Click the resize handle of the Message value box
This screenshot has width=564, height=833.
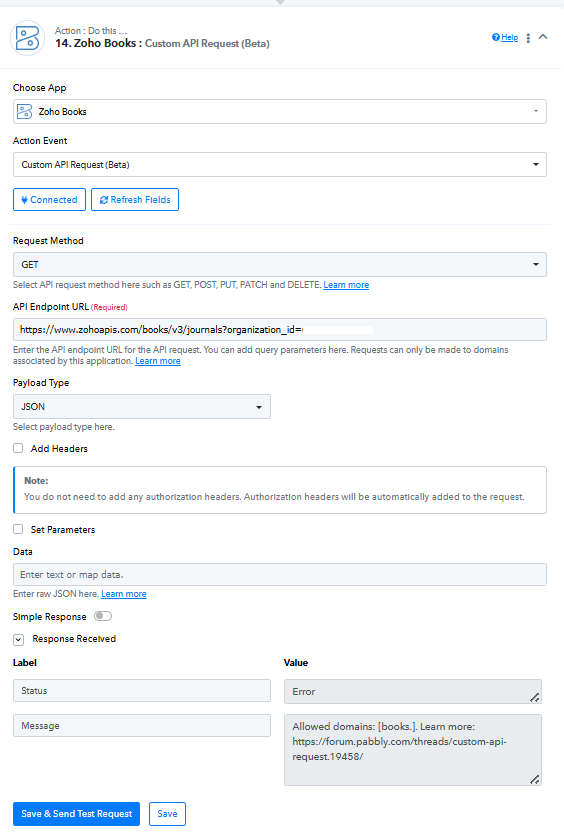point(535,779)
